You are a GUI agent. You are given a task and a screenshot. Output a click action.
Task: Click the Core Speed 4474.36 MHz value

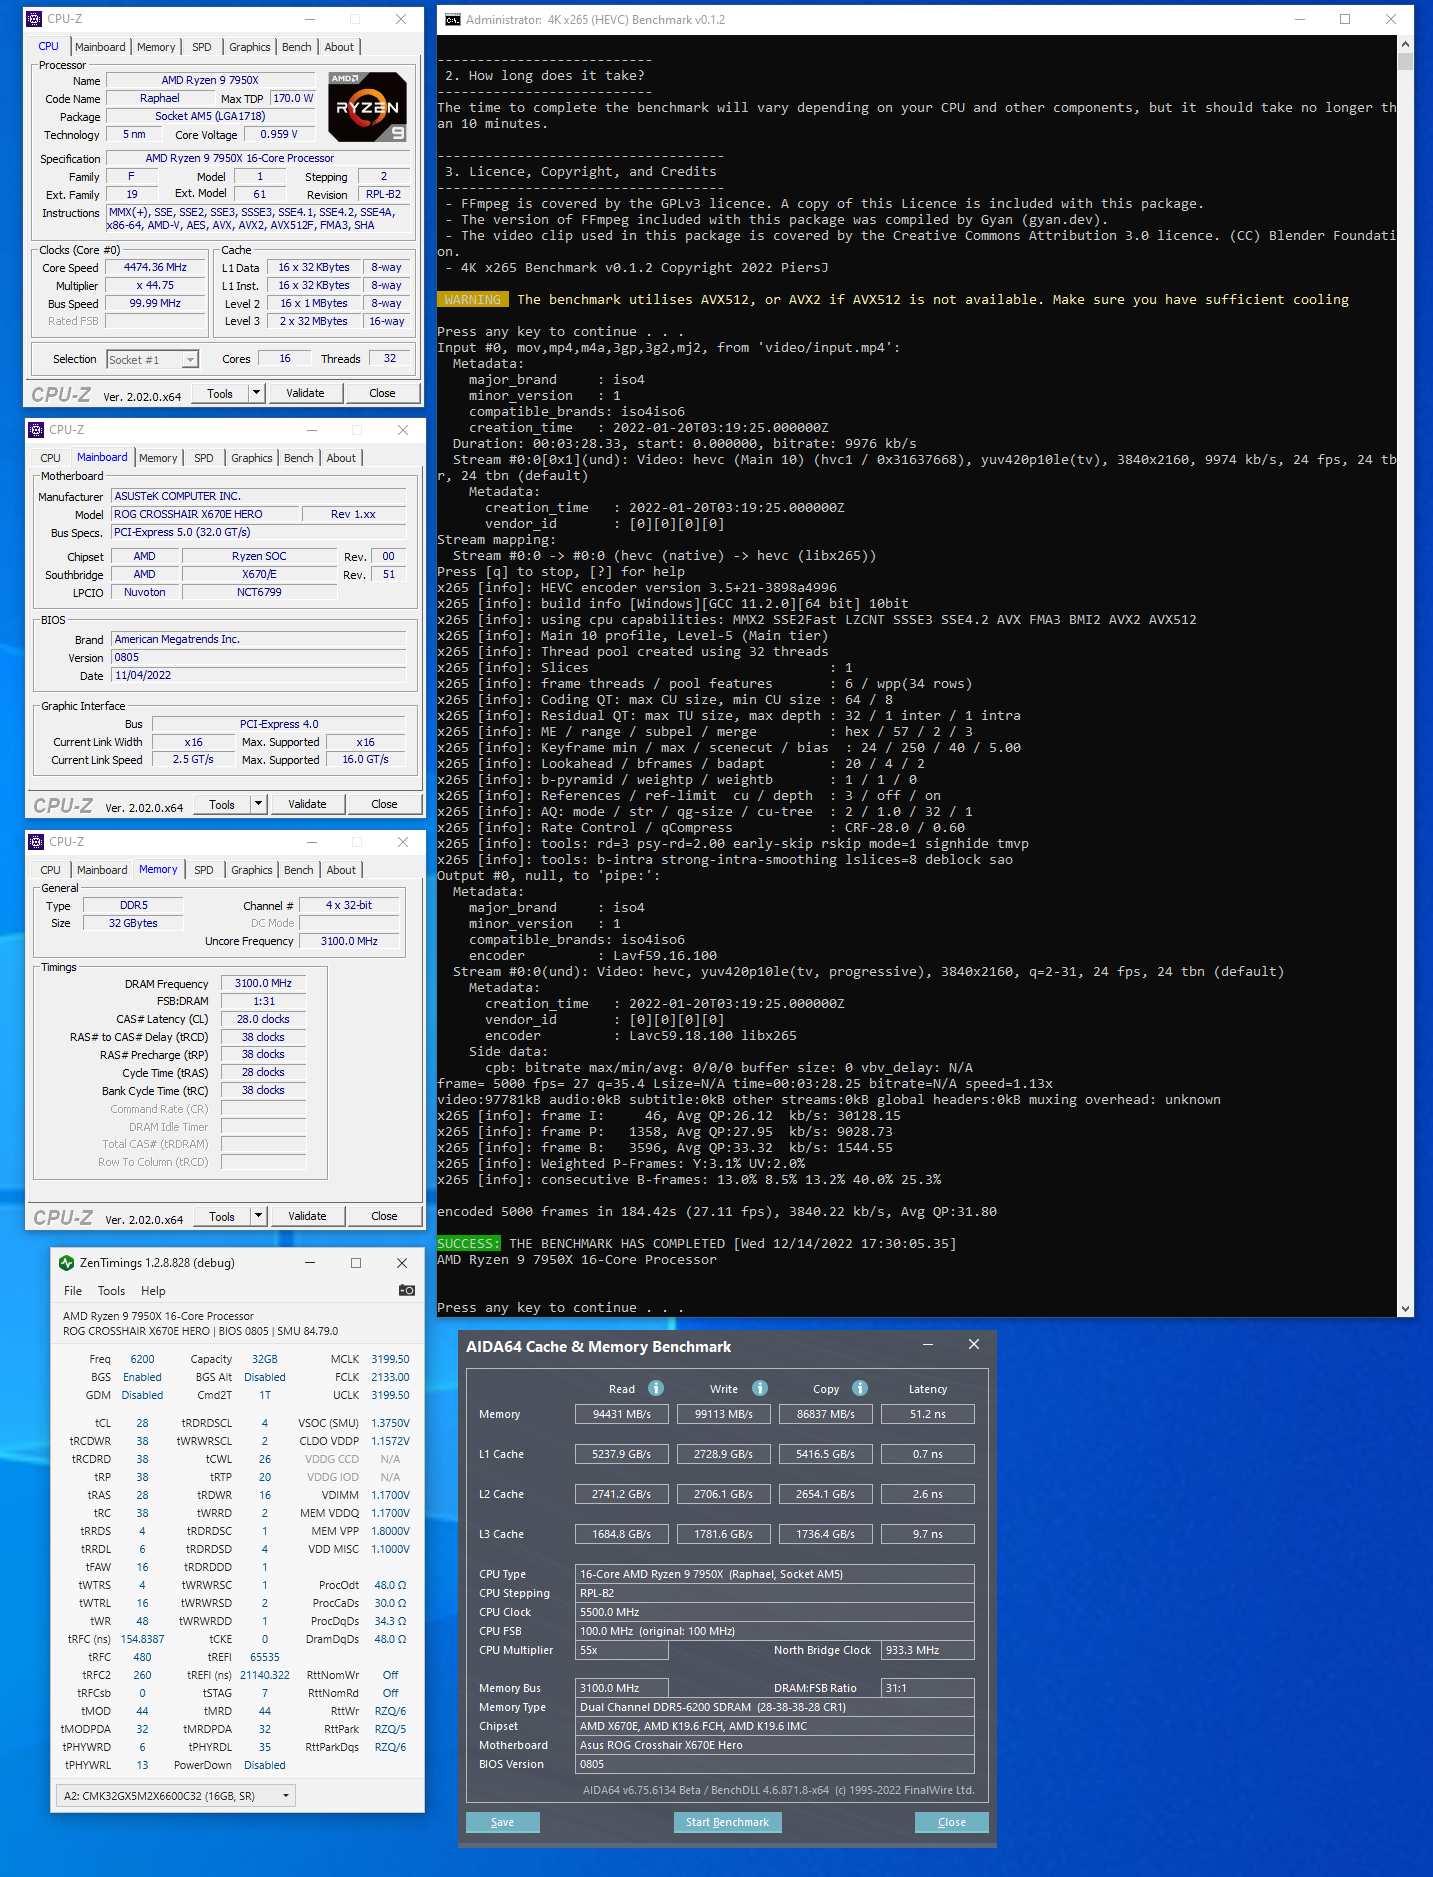(155, 267)
